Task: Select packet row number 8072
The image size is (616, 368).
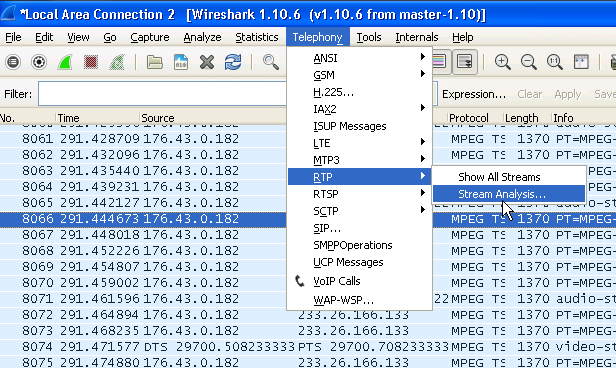Action: click(308, 315)
